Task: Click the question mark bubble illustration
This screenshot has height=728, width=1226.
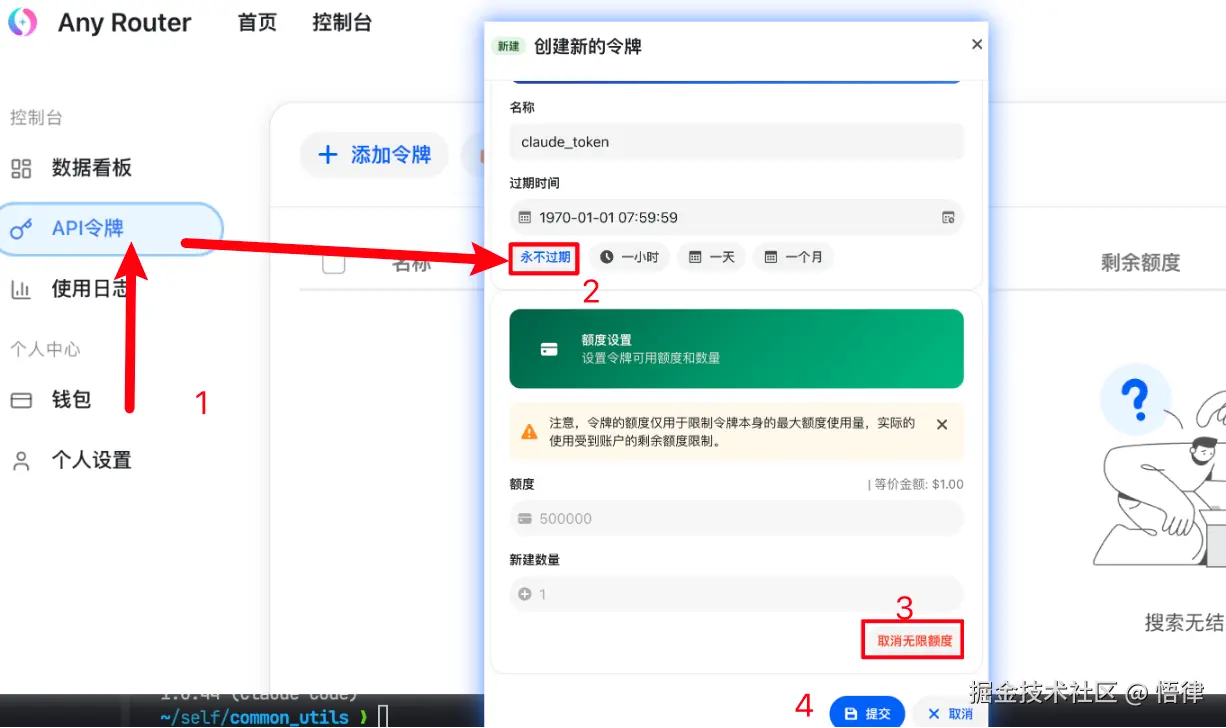Action: tap(1135, 398)
